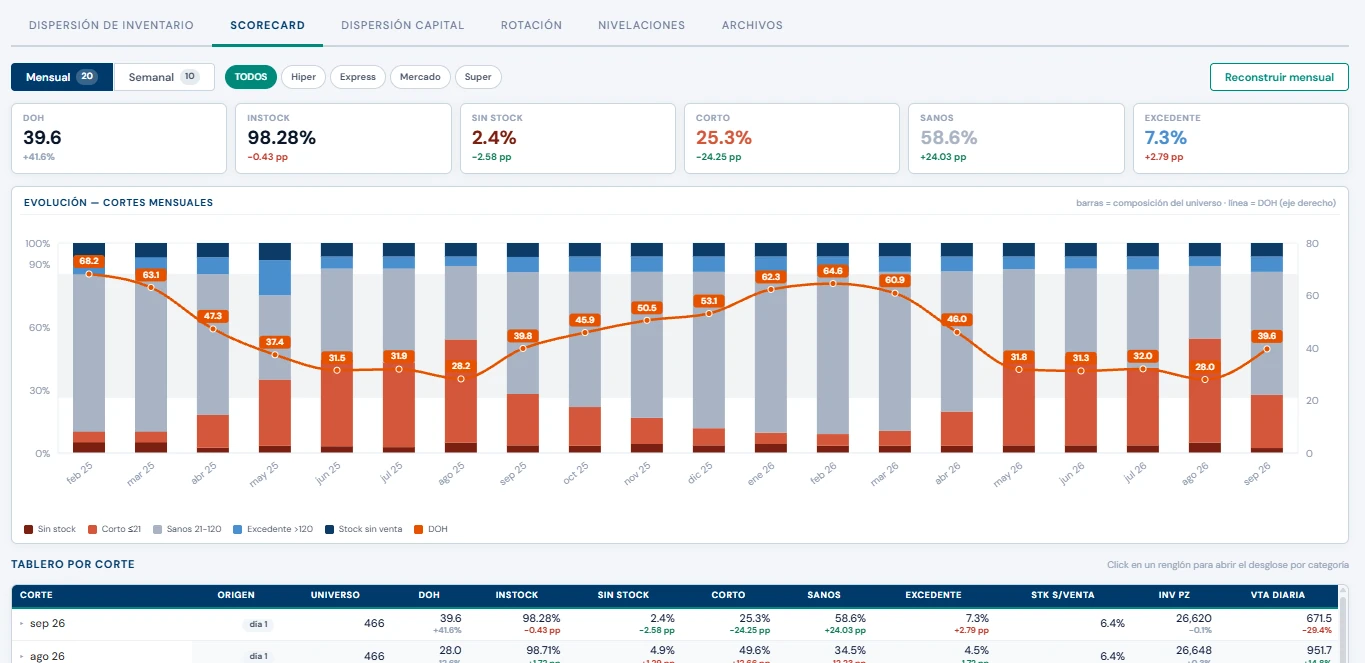Image resolution: width=1365 pixels, height=663 pixels.
Task: Expand the ago 26 row
Action: click(22, 656)
